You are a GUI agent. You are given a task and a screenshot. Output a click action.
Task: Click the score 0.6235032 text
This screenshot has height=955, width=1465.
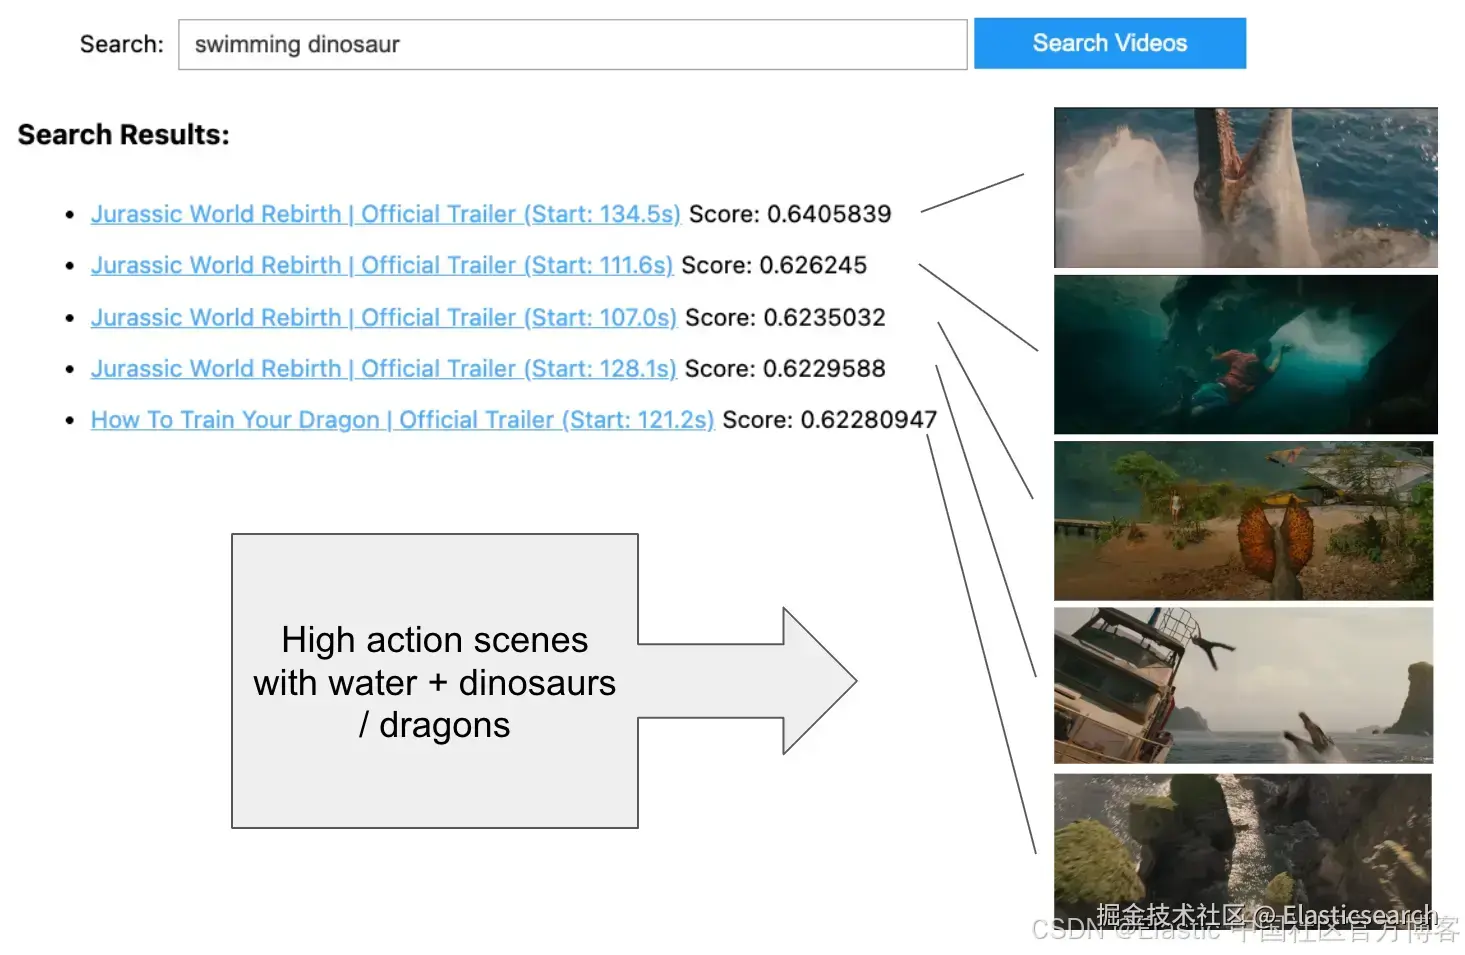pos(785,317)
